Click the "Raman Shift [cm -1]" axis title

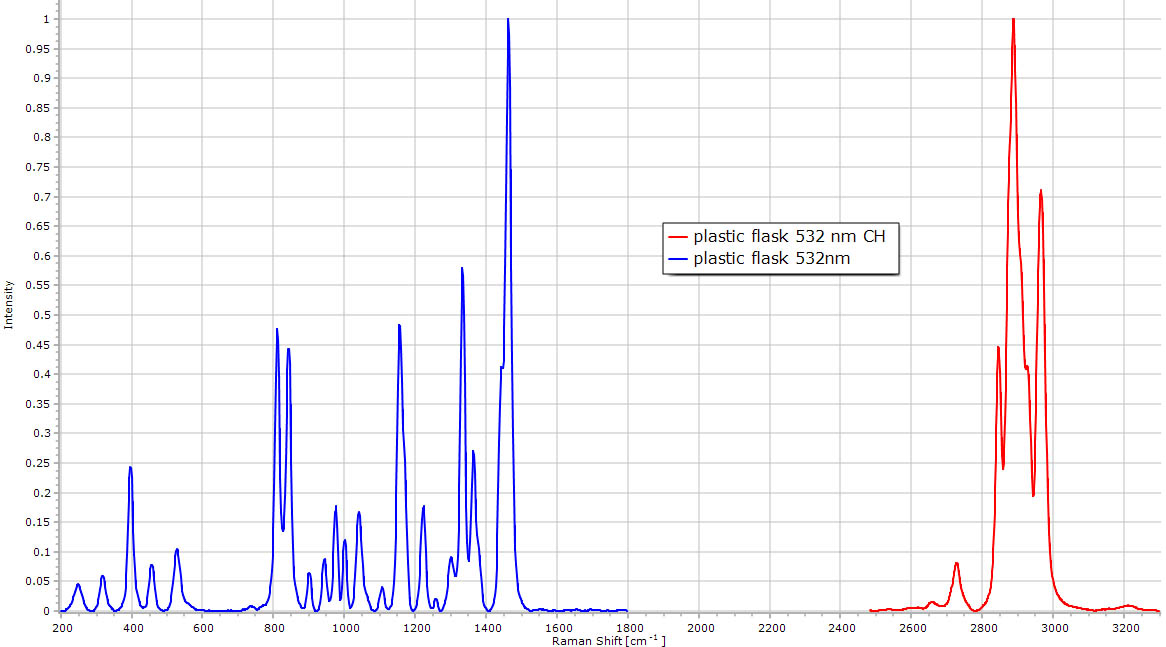608,640
